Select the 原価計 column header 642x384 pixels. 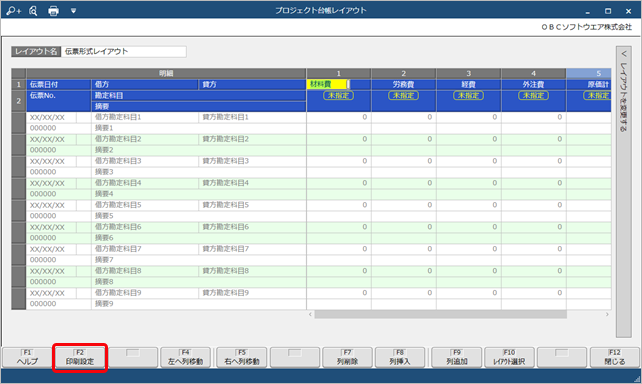click(x=589, y=84)
